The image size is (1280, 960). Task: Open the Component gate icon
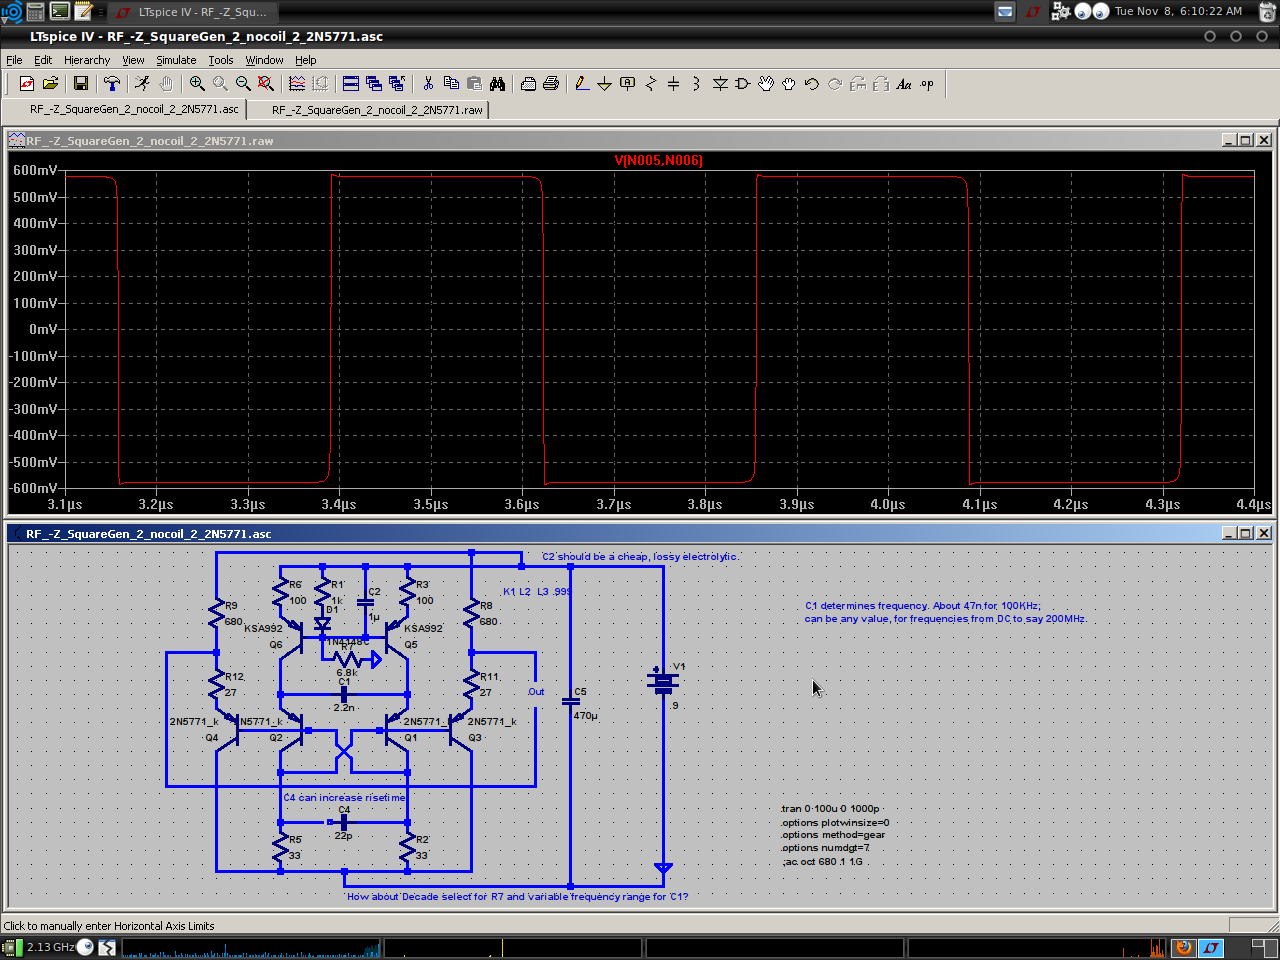coord(743,84)
